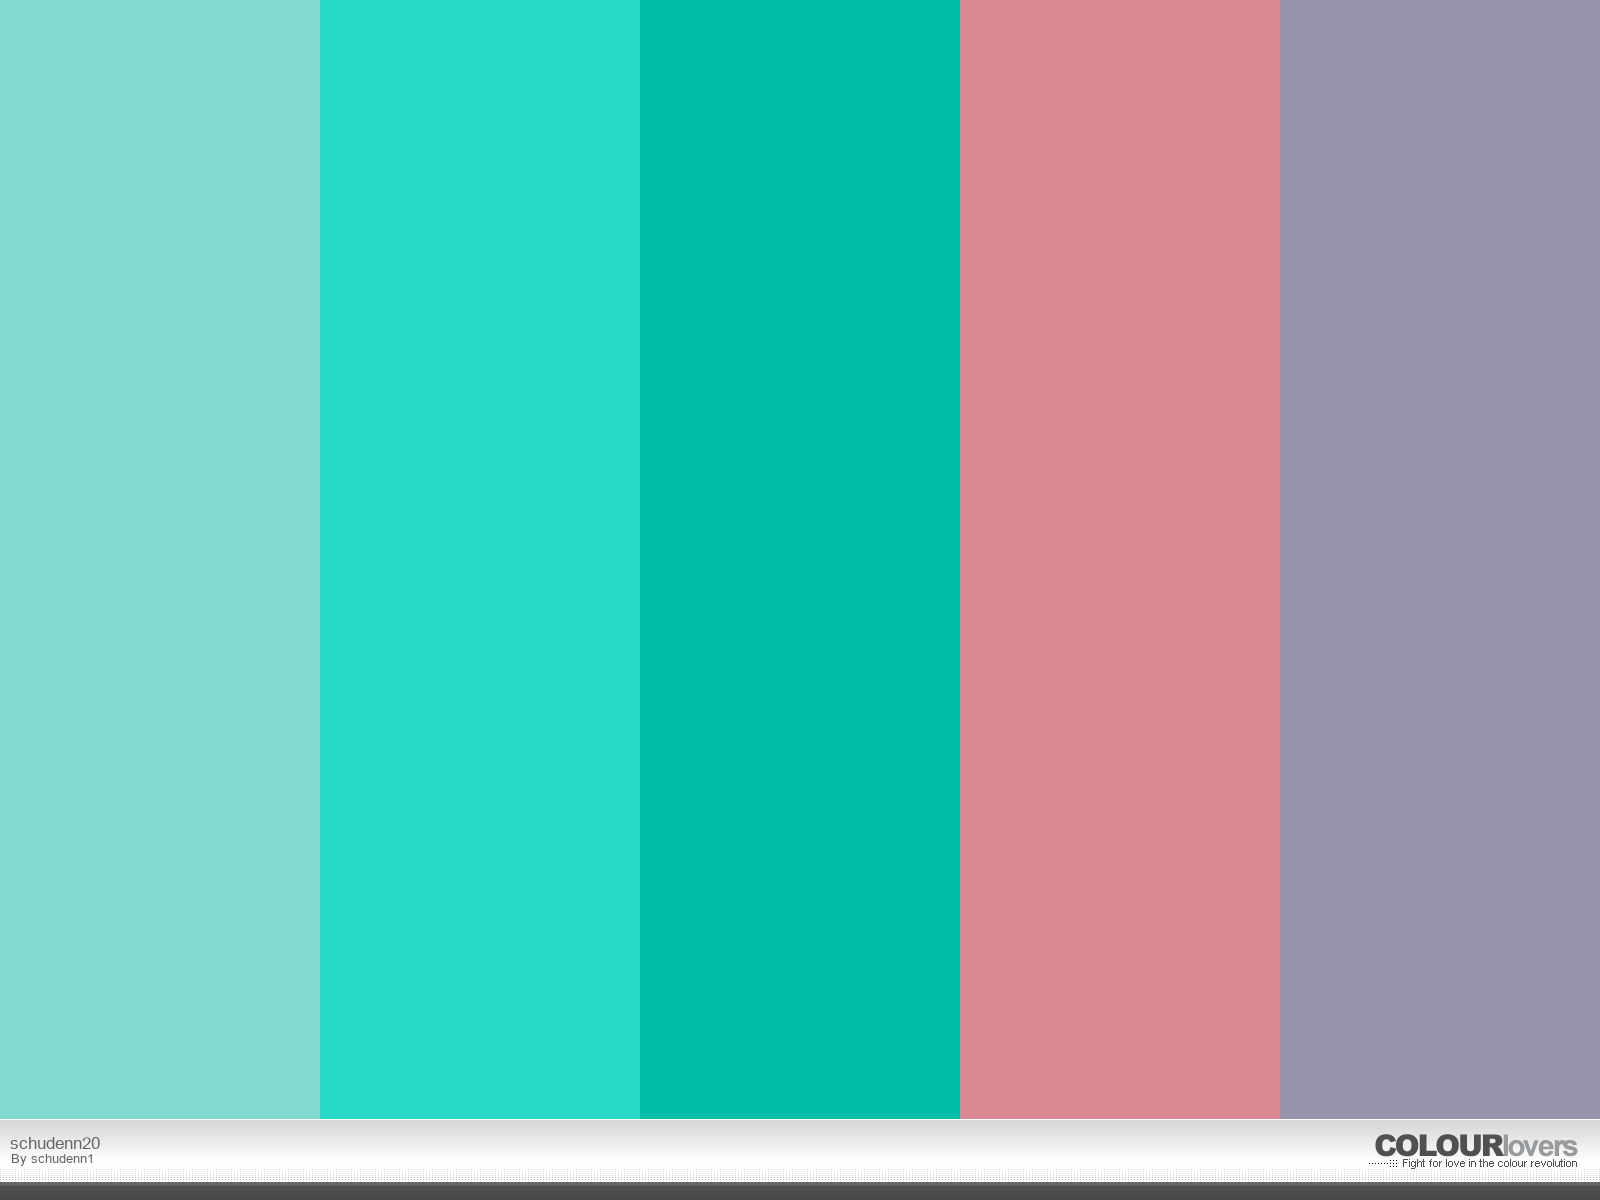Click the edge between the aqua and turquoise stripes
Viewport: 1600px width, 1200px height.
320,559
